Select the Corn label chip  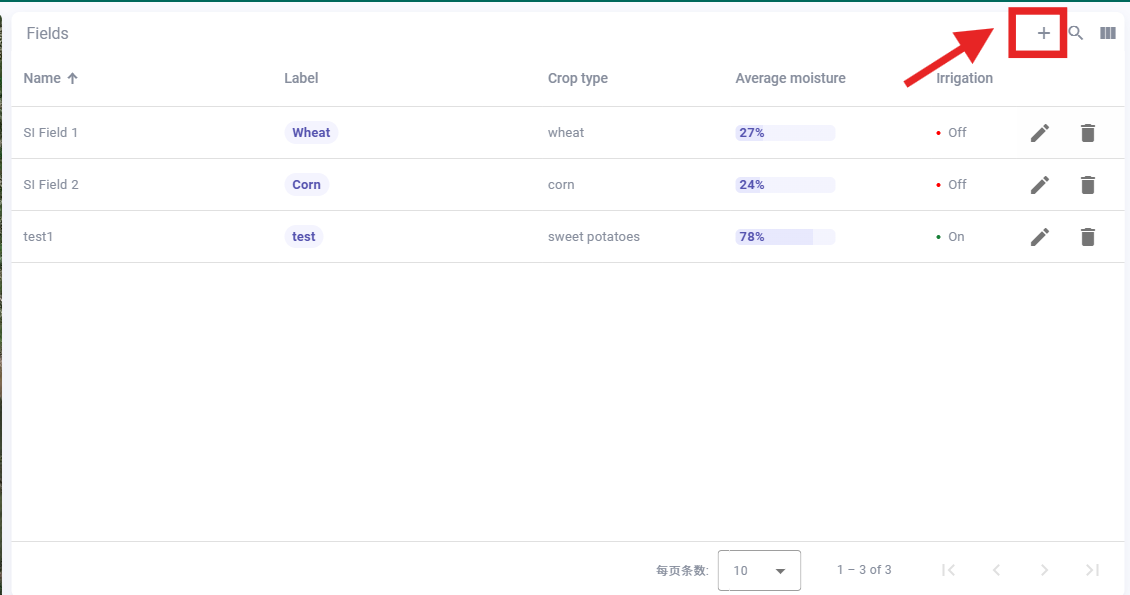point(306,185)
